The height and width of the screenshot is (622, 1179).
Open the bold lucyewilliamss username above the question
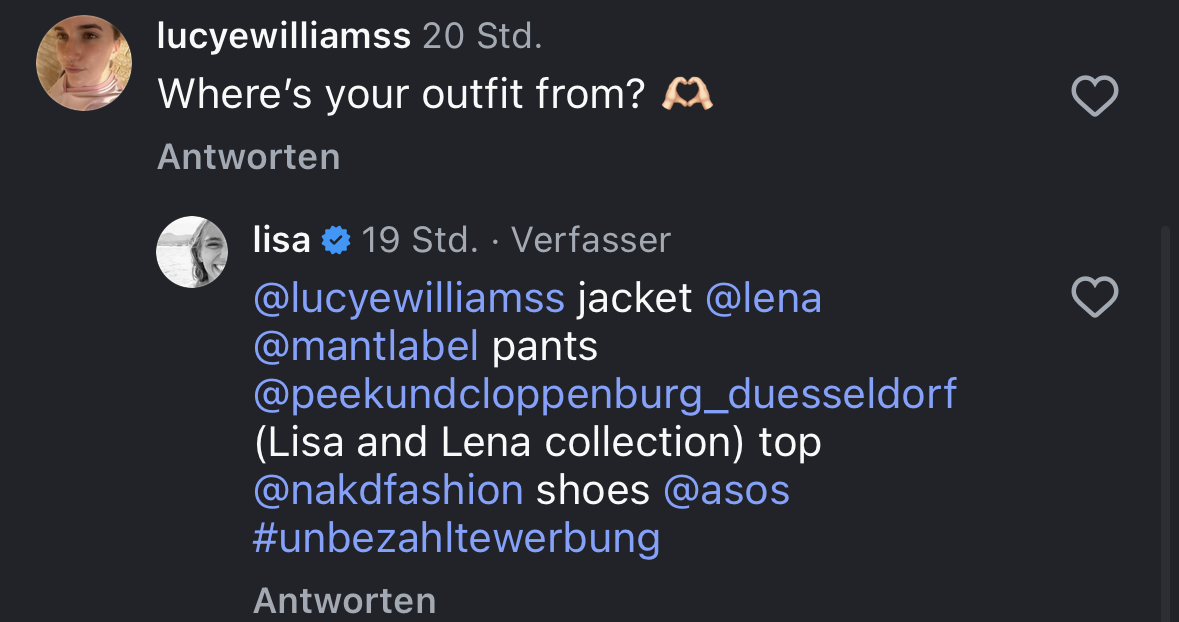point(284,36)
